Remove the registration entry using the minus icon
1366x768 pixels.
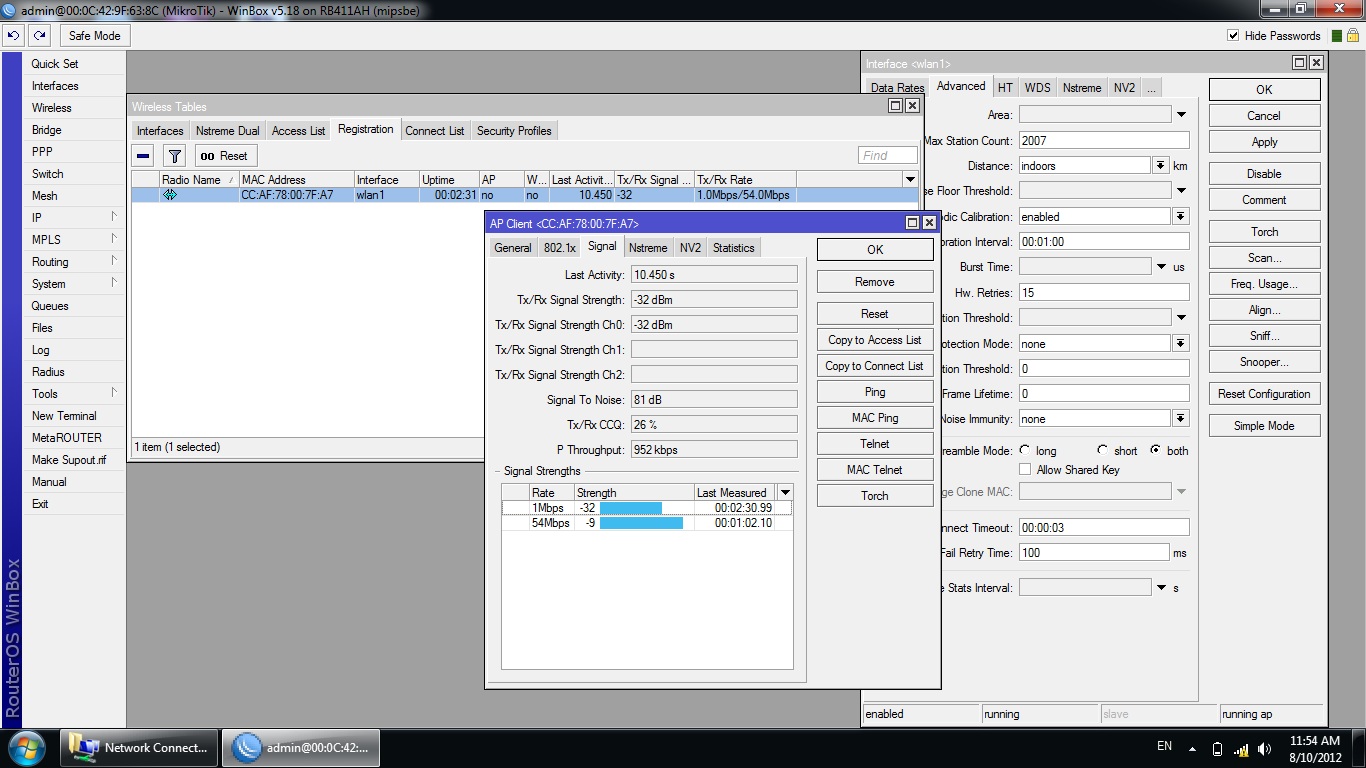pos(141,155)
